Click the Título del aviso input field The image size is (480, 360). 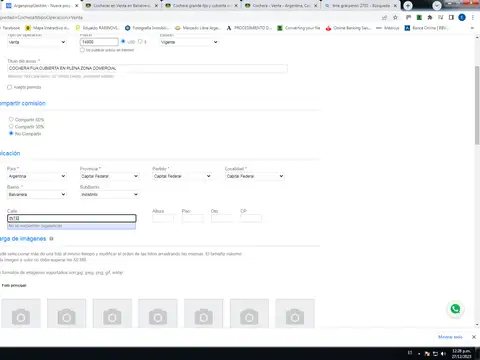[x=147, y=68]
